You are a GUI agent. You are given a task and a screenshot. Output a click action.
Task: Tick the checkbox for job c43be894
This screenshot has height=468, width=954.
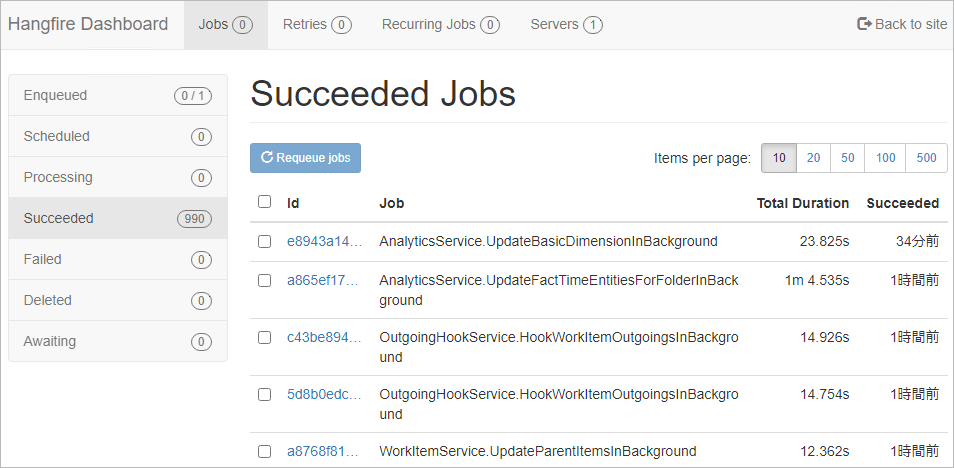tap(264, 337)
